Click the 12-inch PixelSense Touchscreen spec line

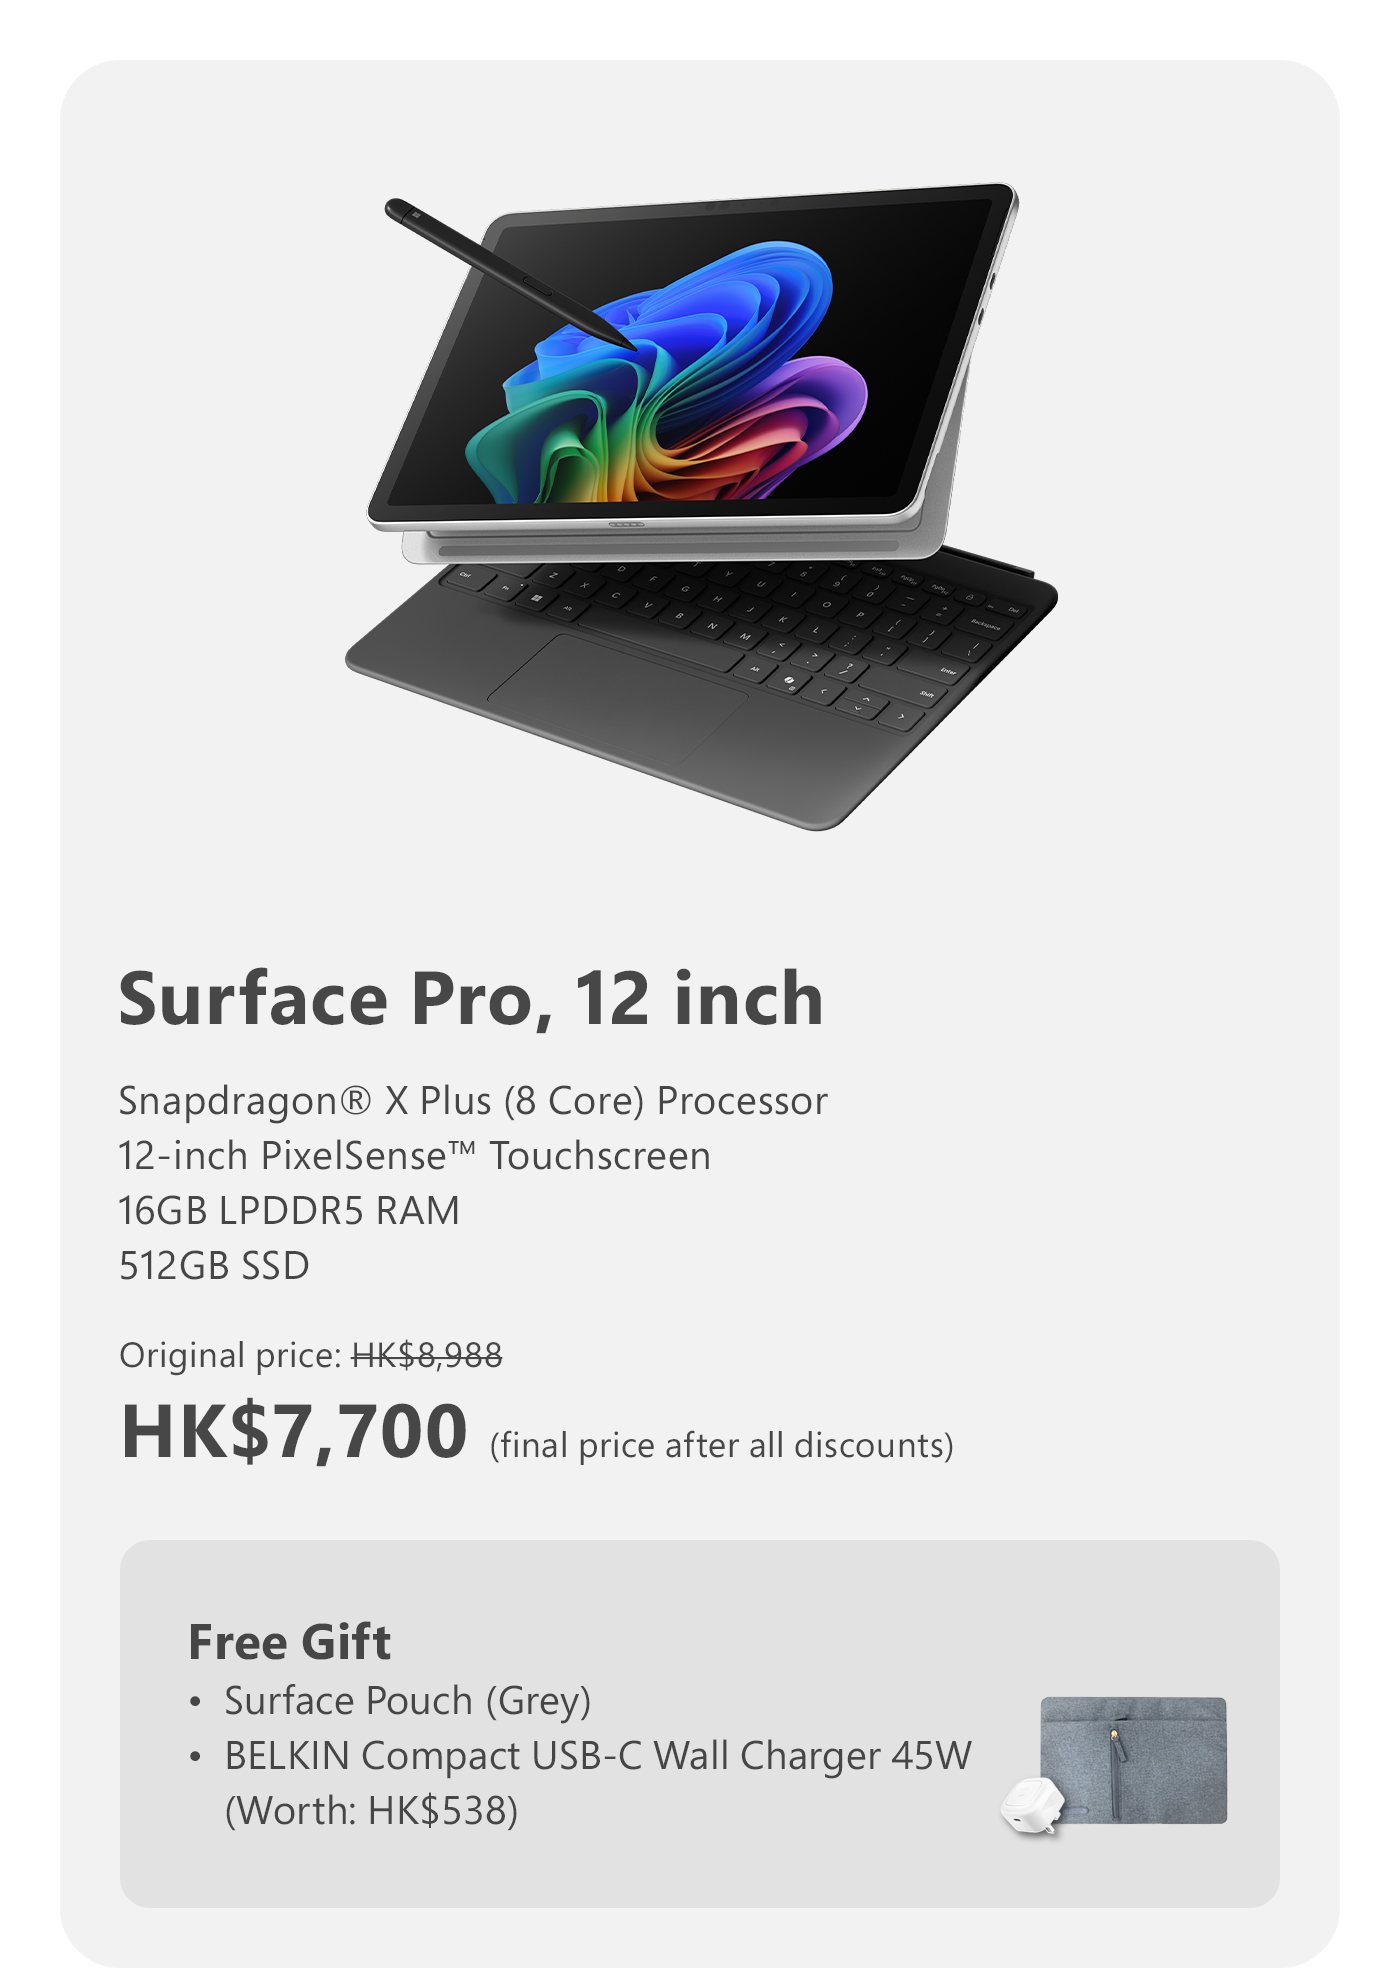pyautogui.click(x=414, y=1156)
